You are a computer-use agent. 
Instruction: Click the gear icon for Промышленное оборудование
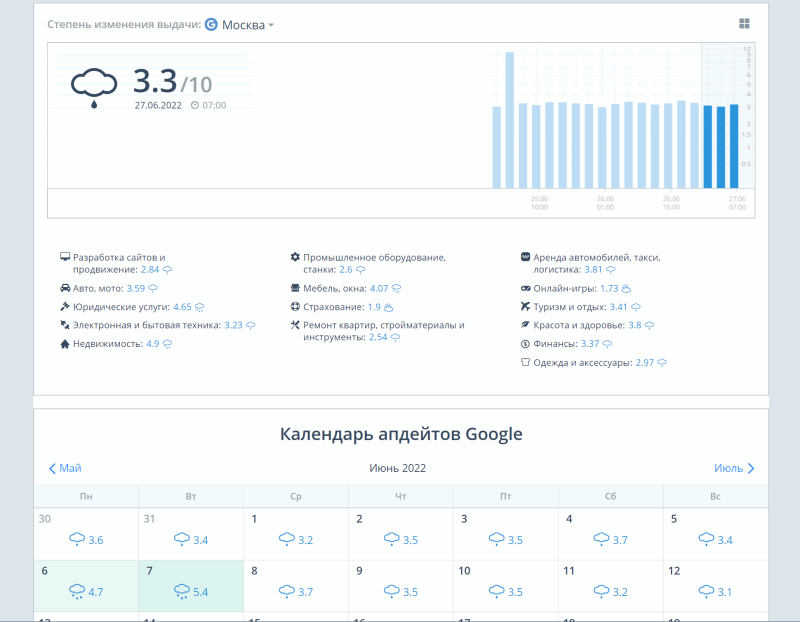click(x=295, y=257)
